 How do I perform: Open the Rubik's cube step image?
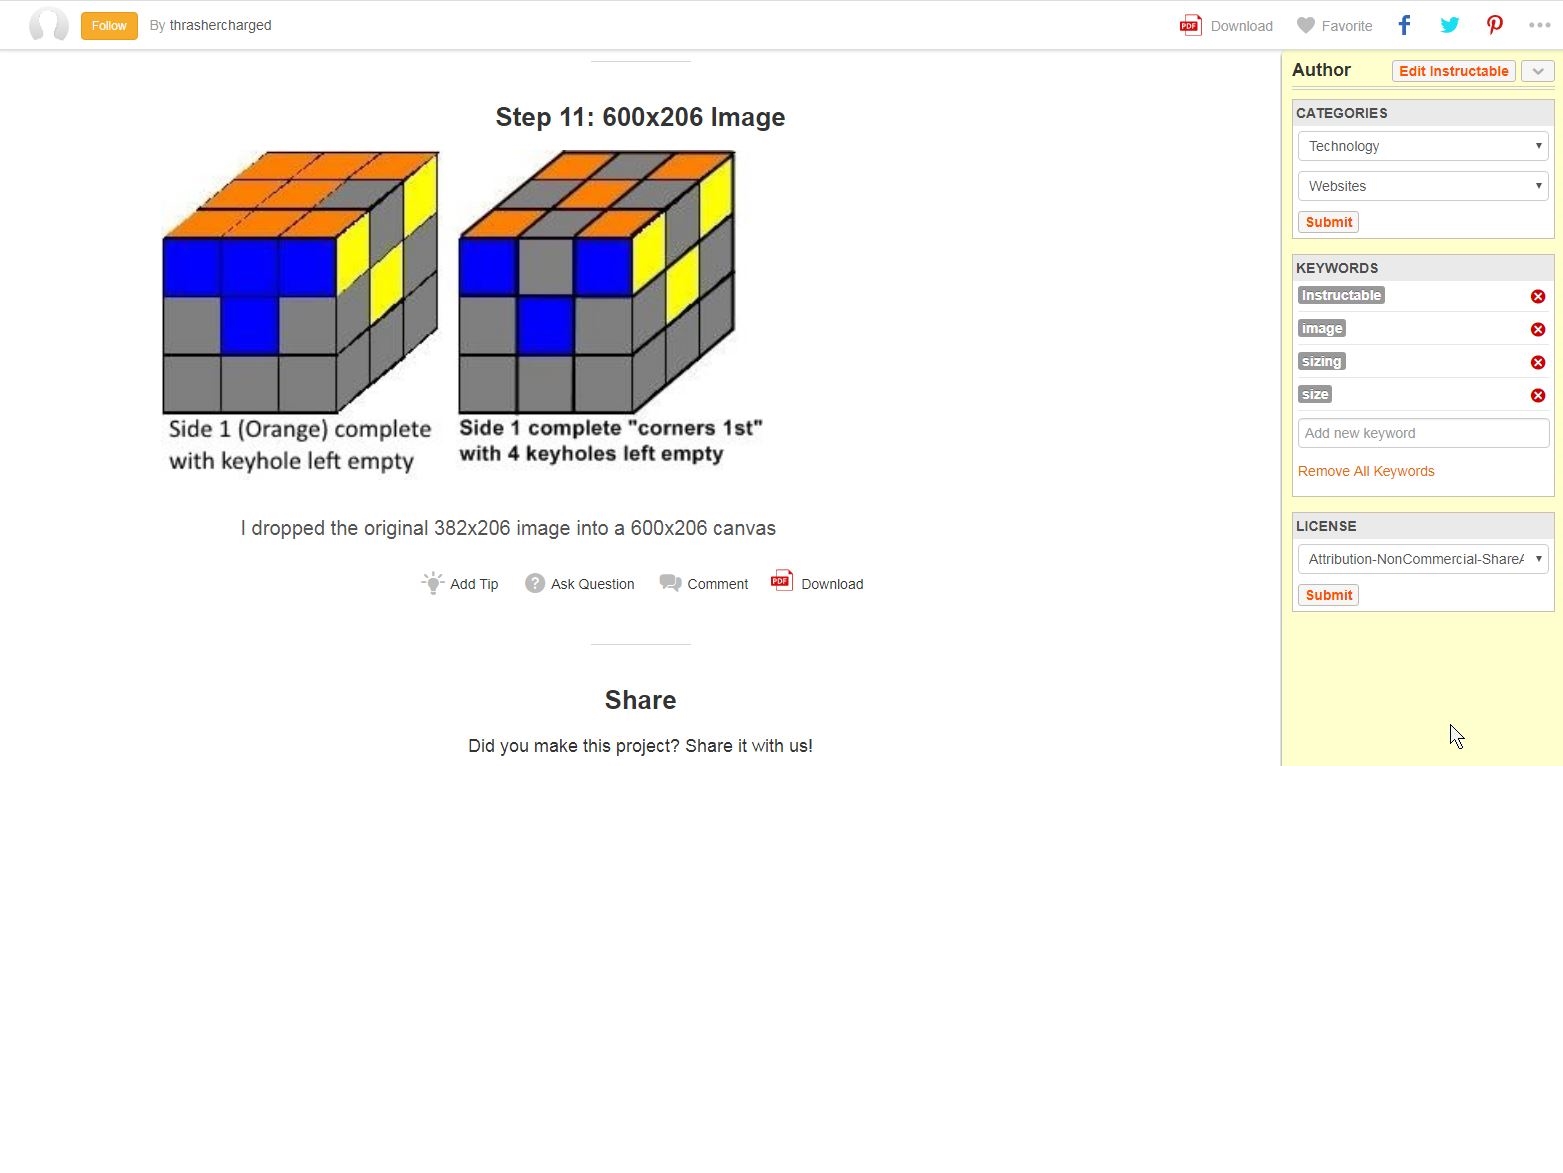point(462,312)
